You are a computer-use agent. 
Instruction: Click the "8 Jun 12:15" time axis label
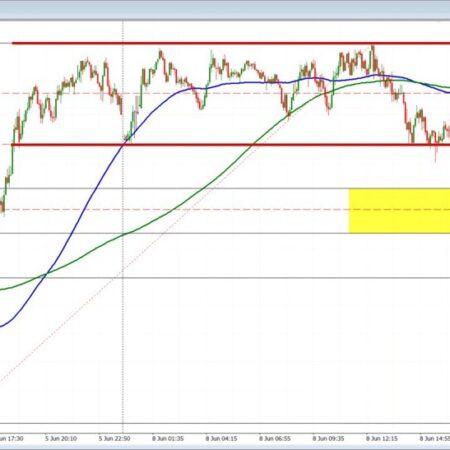pyautogui.click(x=382, y=438)
